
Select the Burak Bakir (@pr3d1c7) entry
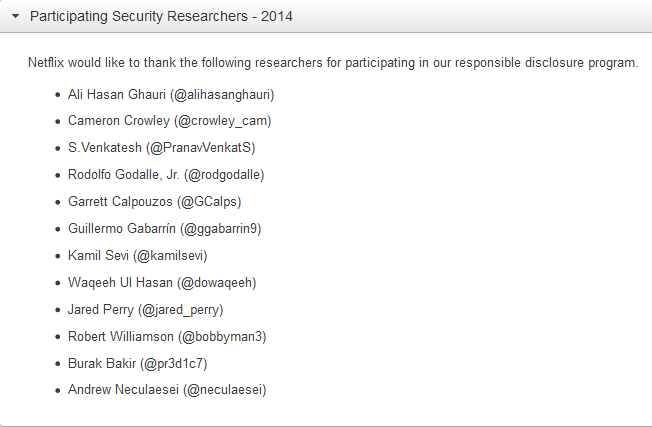138,364
